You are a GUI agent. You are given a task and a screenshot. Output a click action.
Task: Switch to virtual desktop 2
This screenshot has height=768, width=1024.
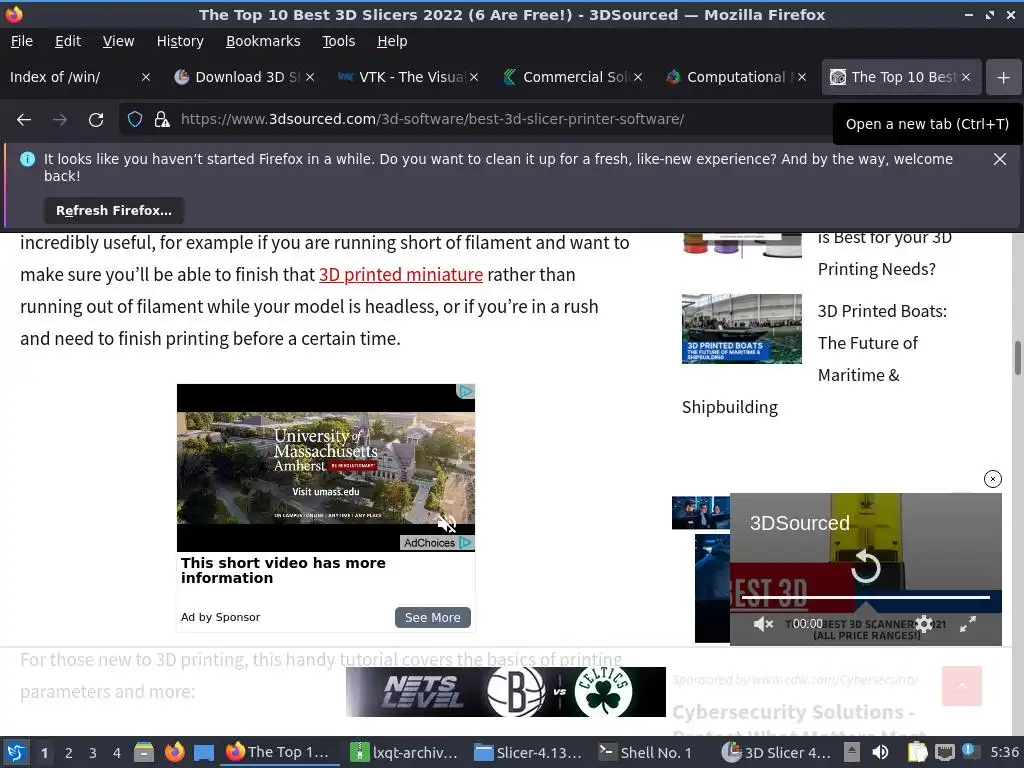pyautogui.click(x=69, y=753)
